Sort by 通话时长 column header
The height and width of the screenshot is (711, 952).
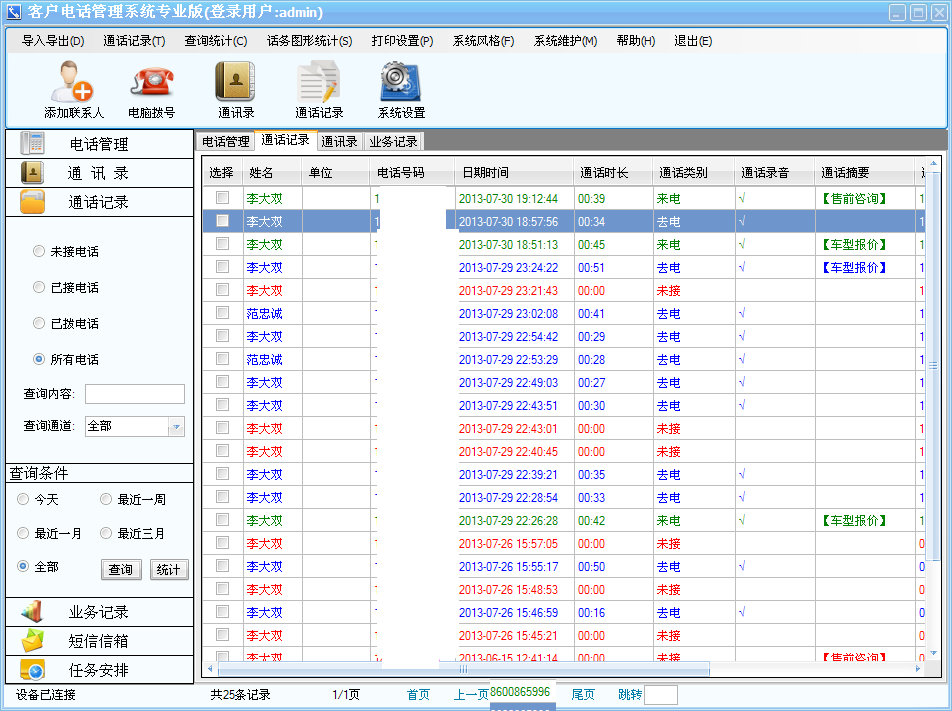pos(613,173)
